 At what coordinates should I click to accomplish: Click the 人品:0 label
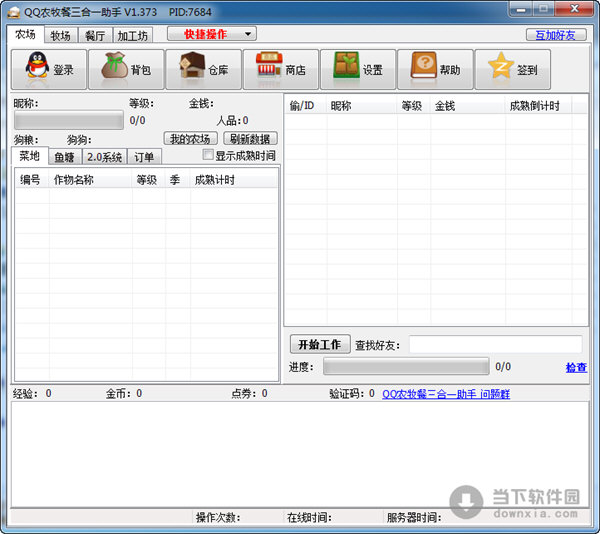(x=232, y=120)
